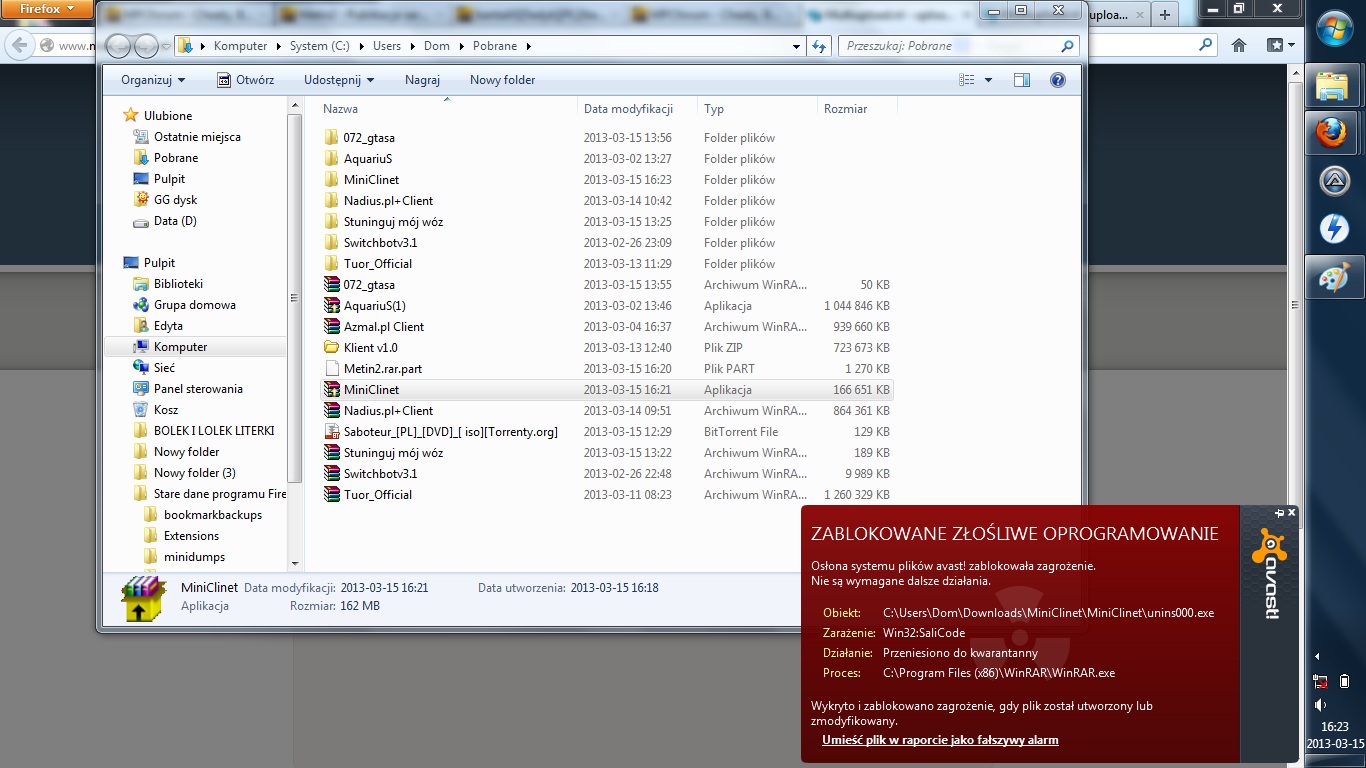
Task: Click System (C:) in the address breadcrumb
Action: [x=319, y=46]
